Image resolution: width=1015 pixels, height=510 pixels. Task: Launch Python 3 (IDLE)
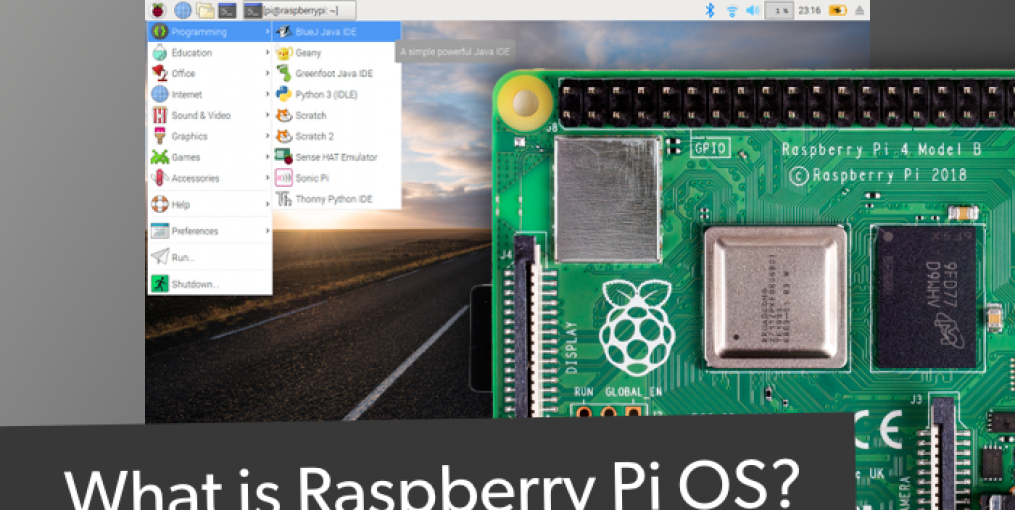(x=337, y=94)
